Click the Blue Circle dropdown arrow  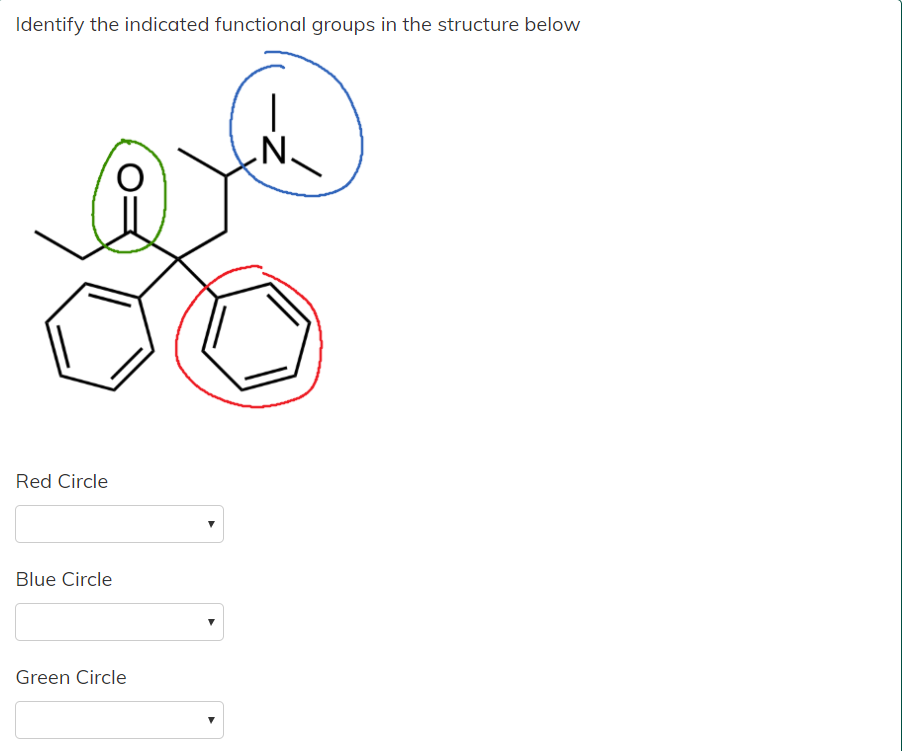[x=210, y=621]
